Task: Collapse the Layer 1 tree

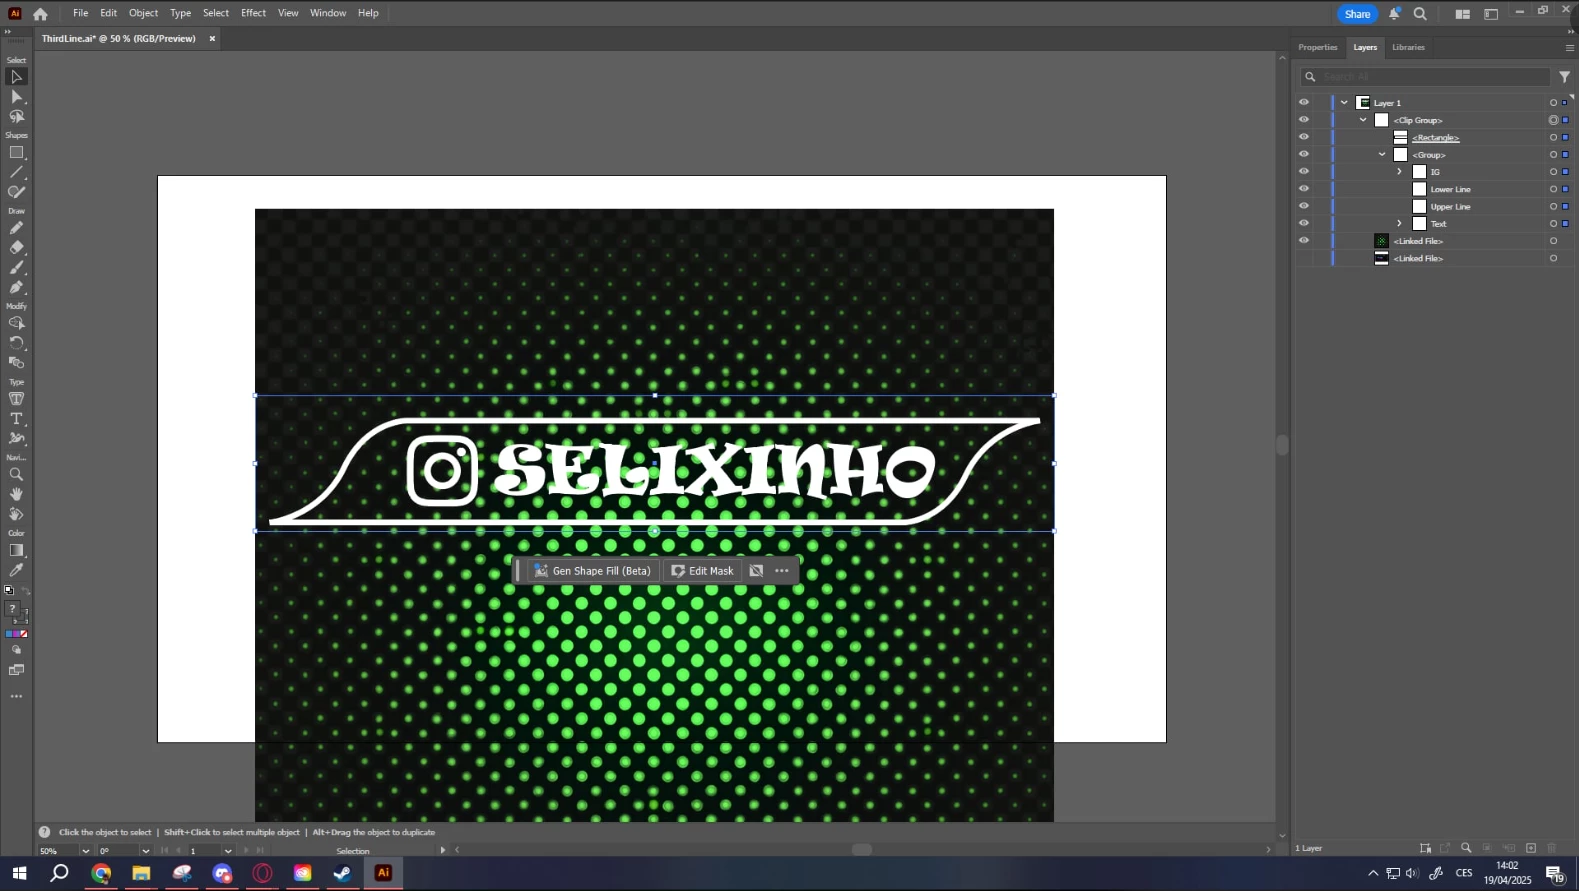Action: [x=1344, y=102]
